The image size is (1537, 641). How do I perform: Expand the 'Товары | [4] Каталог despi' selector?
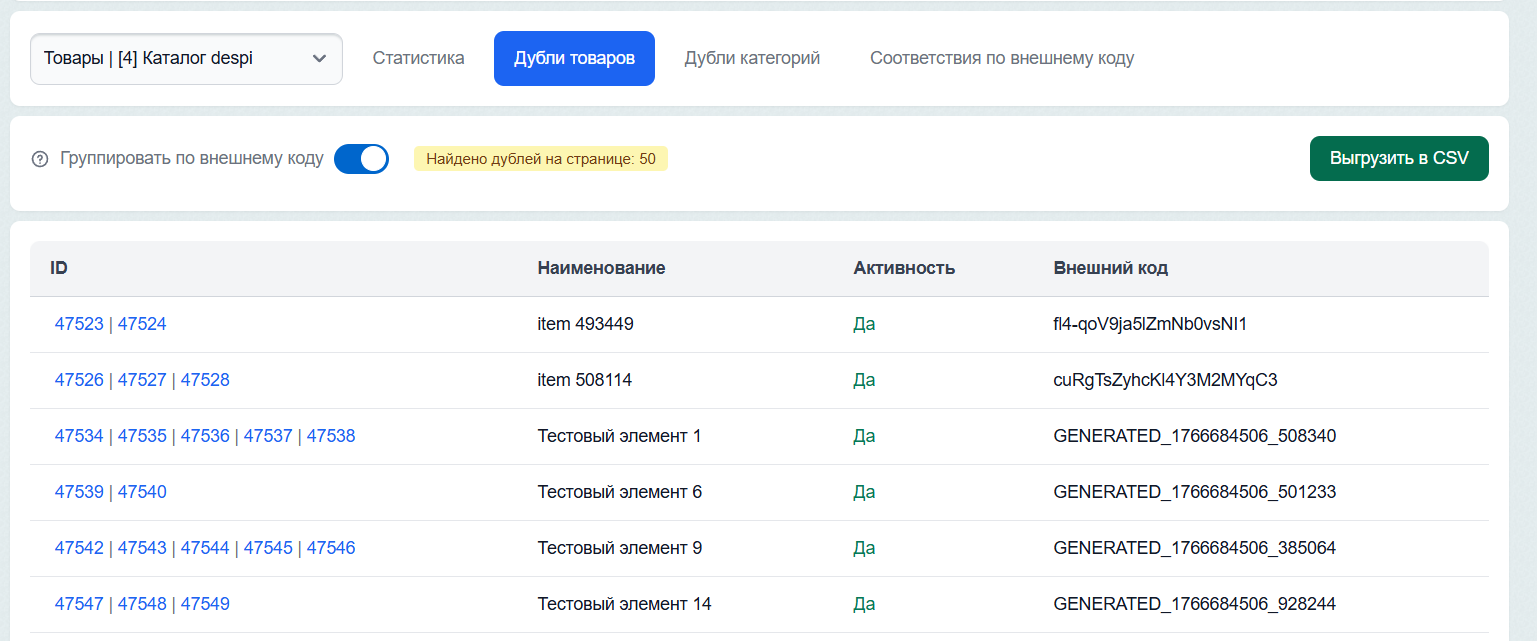coord(186,58)
